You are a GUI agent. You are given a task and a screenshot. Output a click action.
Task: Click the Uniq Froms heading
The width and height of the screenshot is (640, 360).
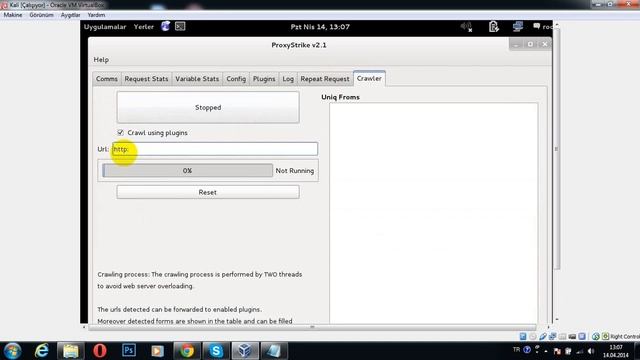coord(340,97)
